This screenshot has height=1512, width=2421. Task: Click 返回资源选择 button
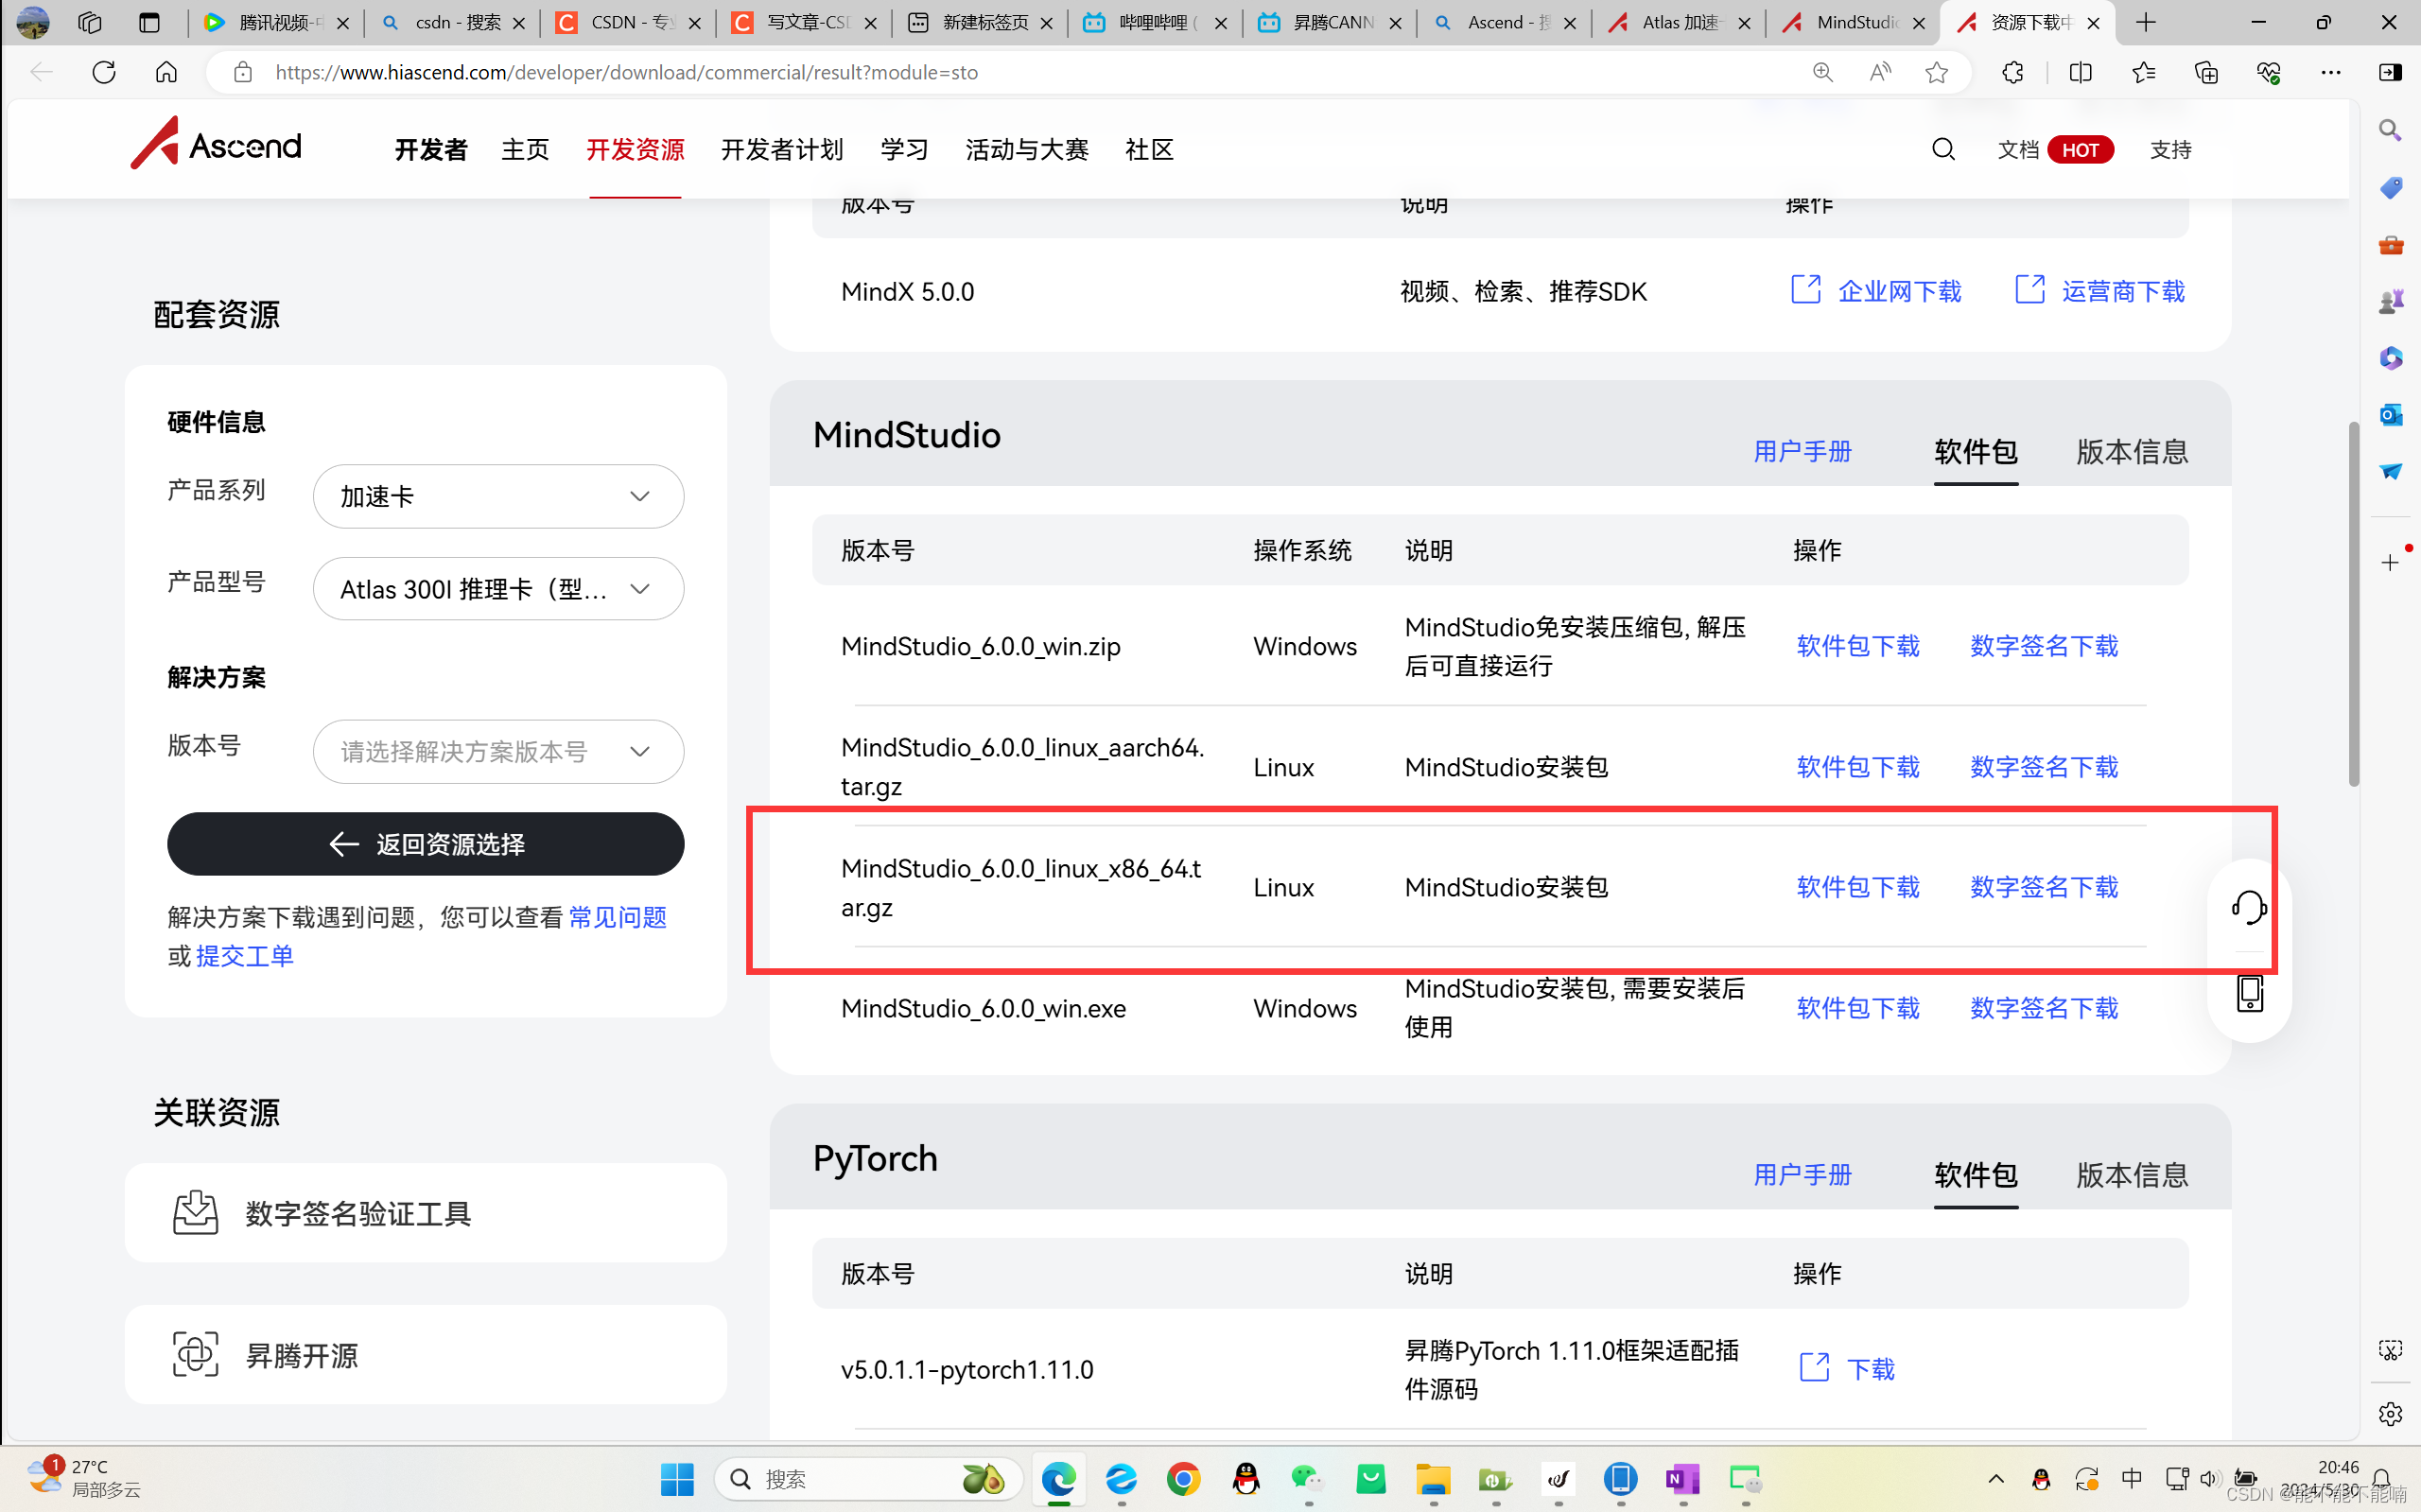425,844
